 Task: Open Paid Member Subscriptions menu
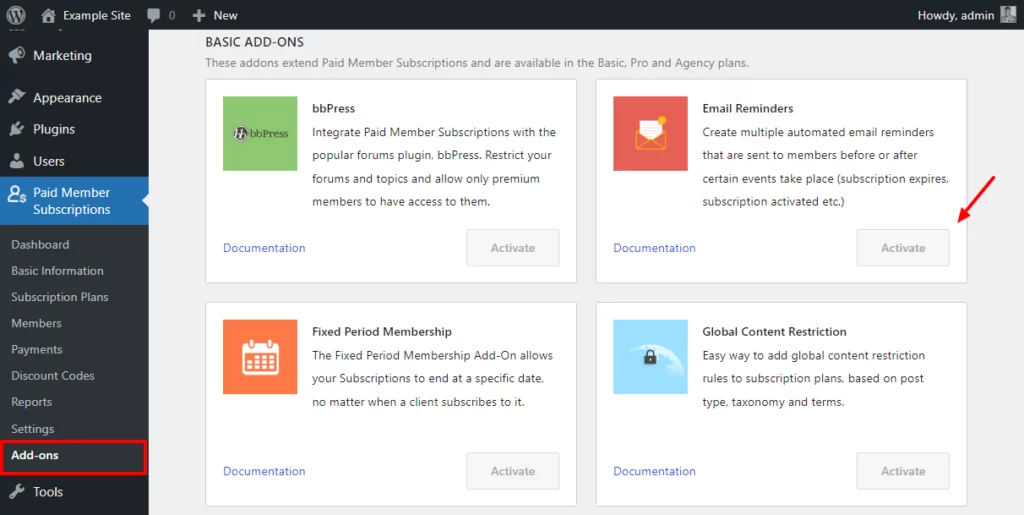pos(74,201)
